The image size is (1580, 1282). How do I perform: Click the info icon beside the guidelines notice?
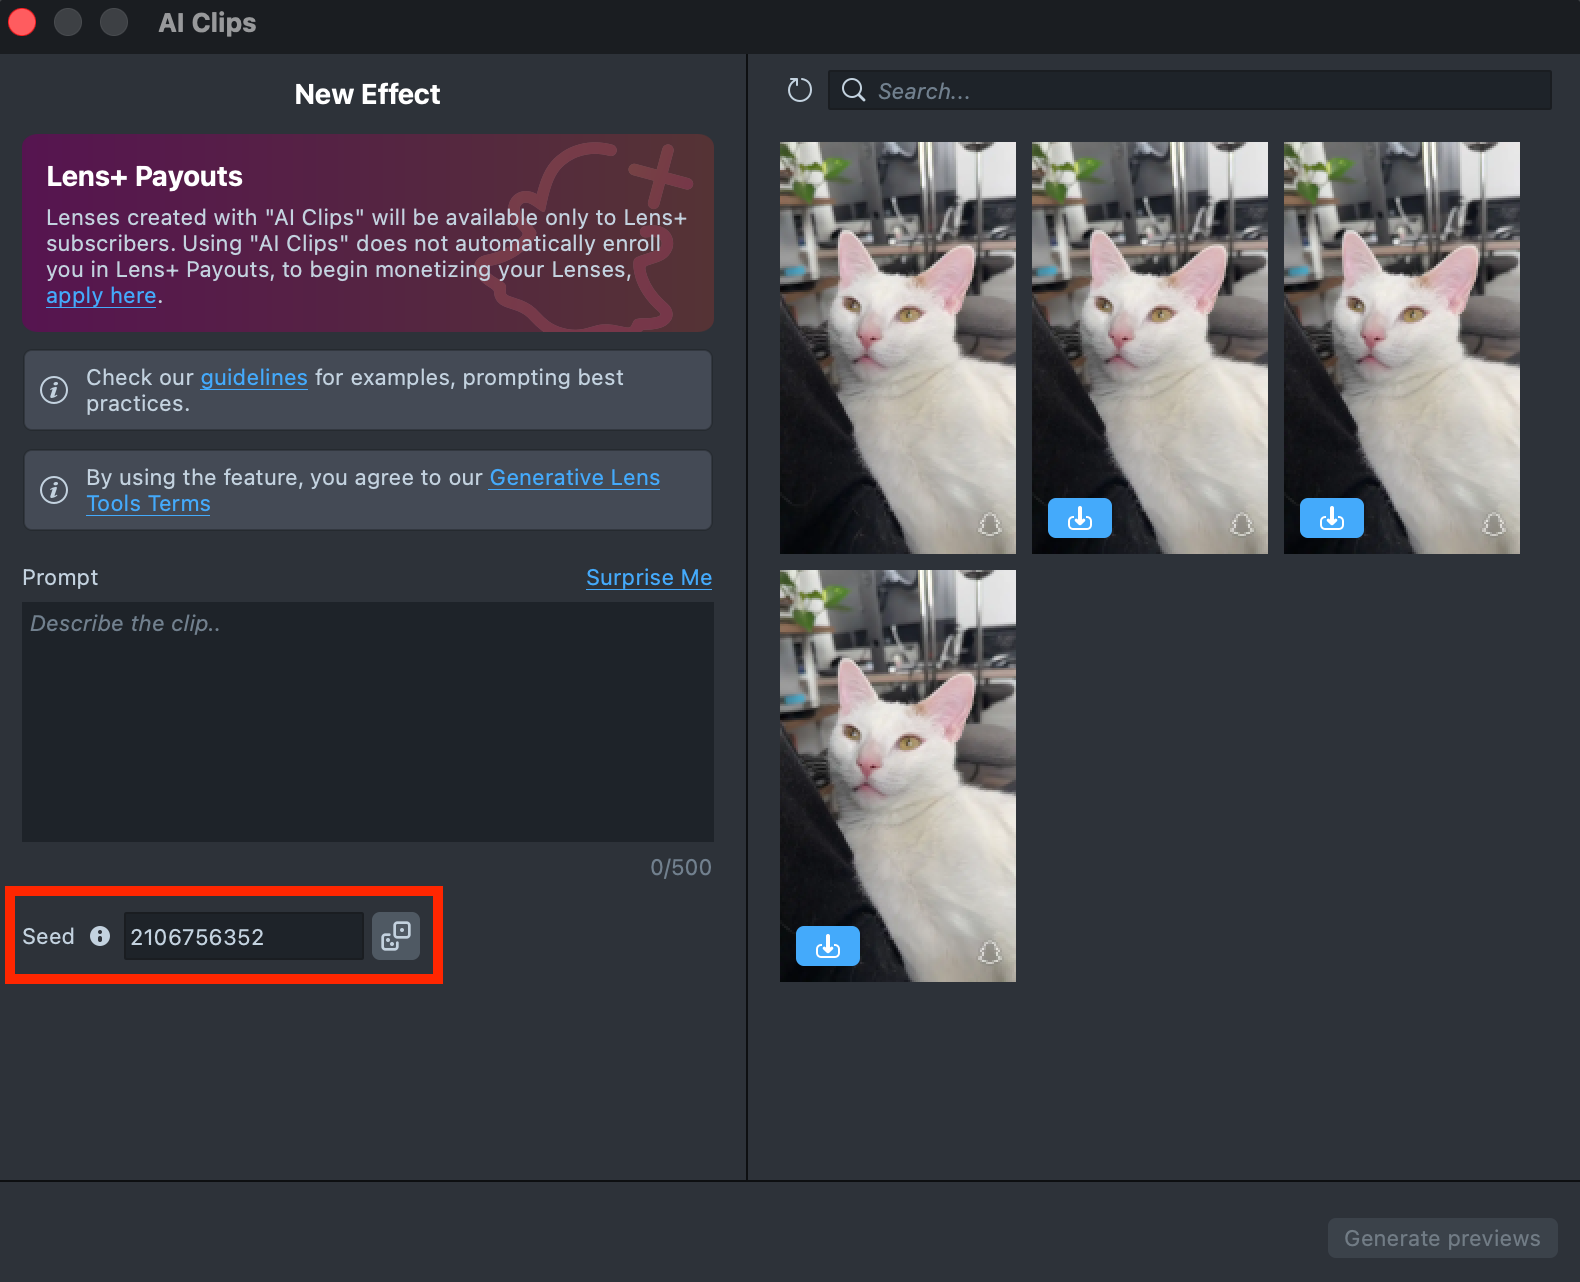54,390
